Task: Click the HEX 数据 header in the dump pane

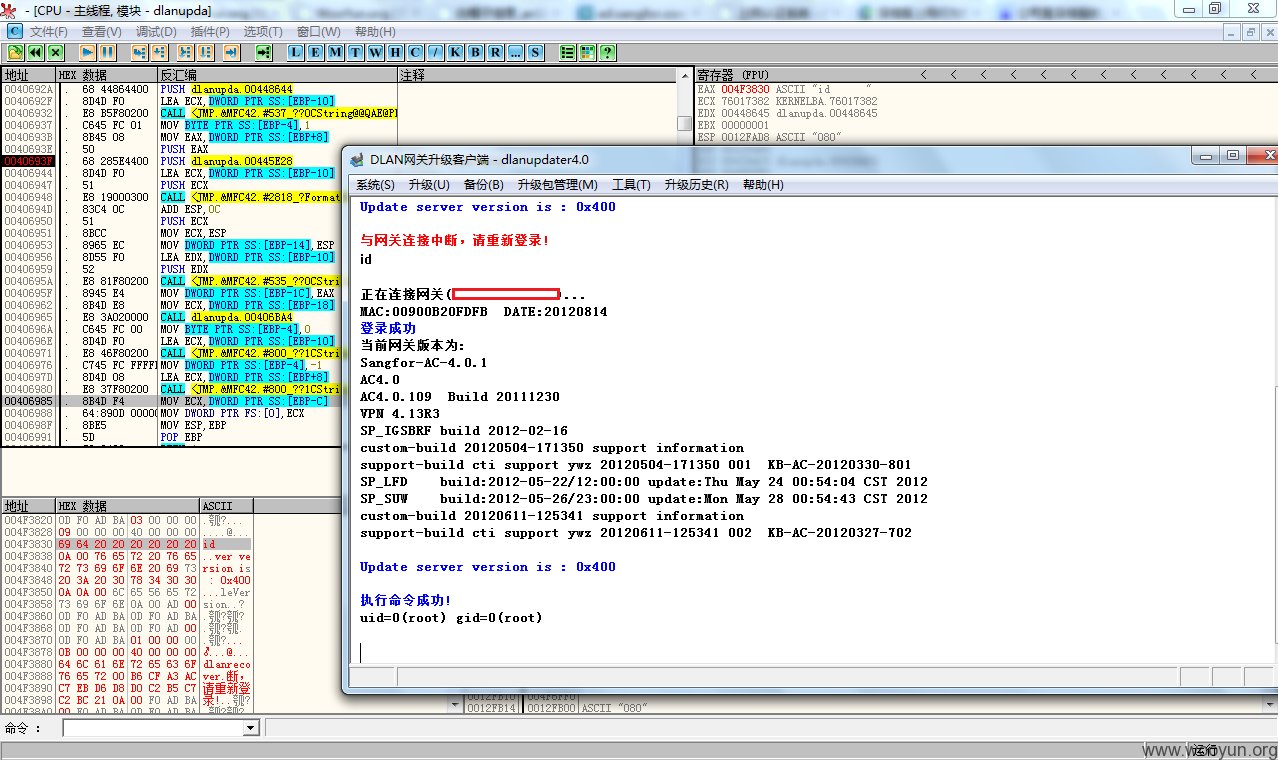Action: tap(127, 506)
